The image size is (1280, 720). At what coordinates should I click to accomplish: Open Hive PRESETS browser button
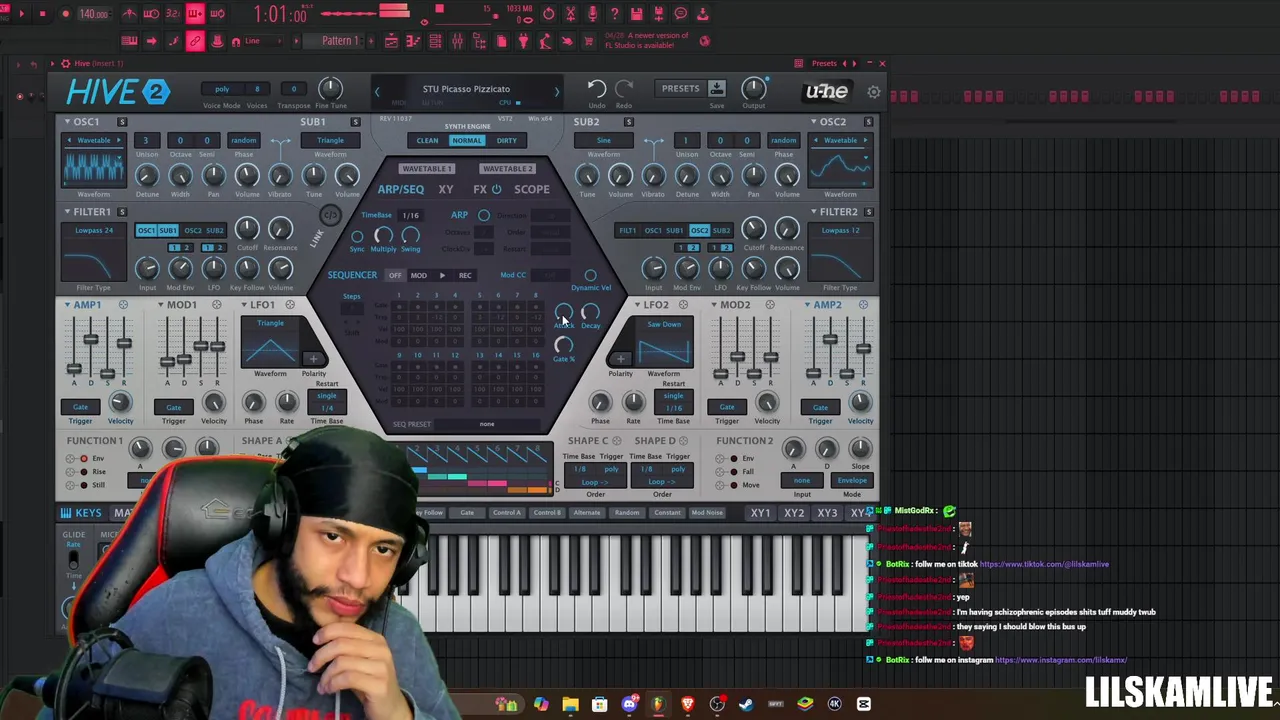(680, 88)
